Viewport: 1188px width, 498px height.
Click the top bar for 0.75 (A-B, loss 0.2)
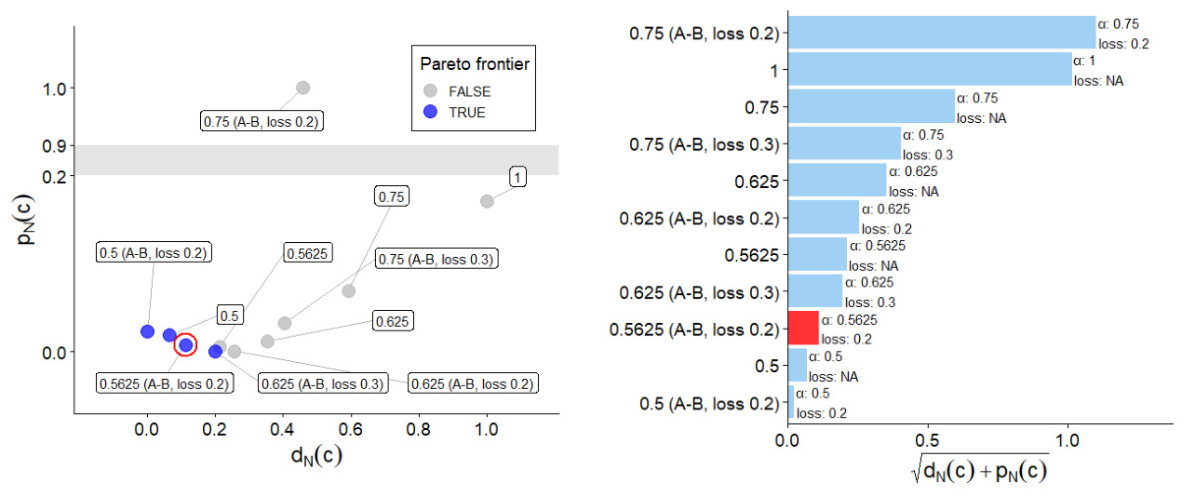(x=942, y=33)
